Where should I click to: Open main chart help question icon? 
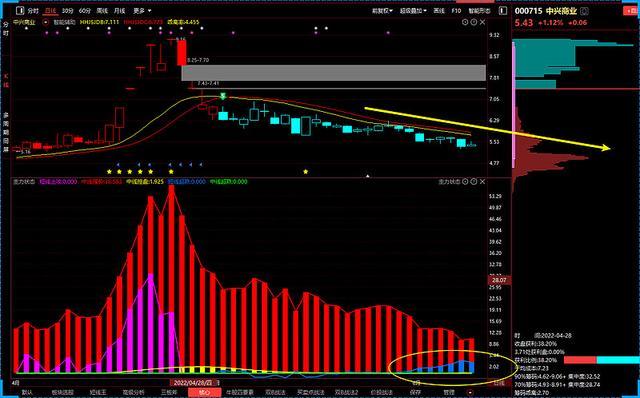tap(473, 22)
